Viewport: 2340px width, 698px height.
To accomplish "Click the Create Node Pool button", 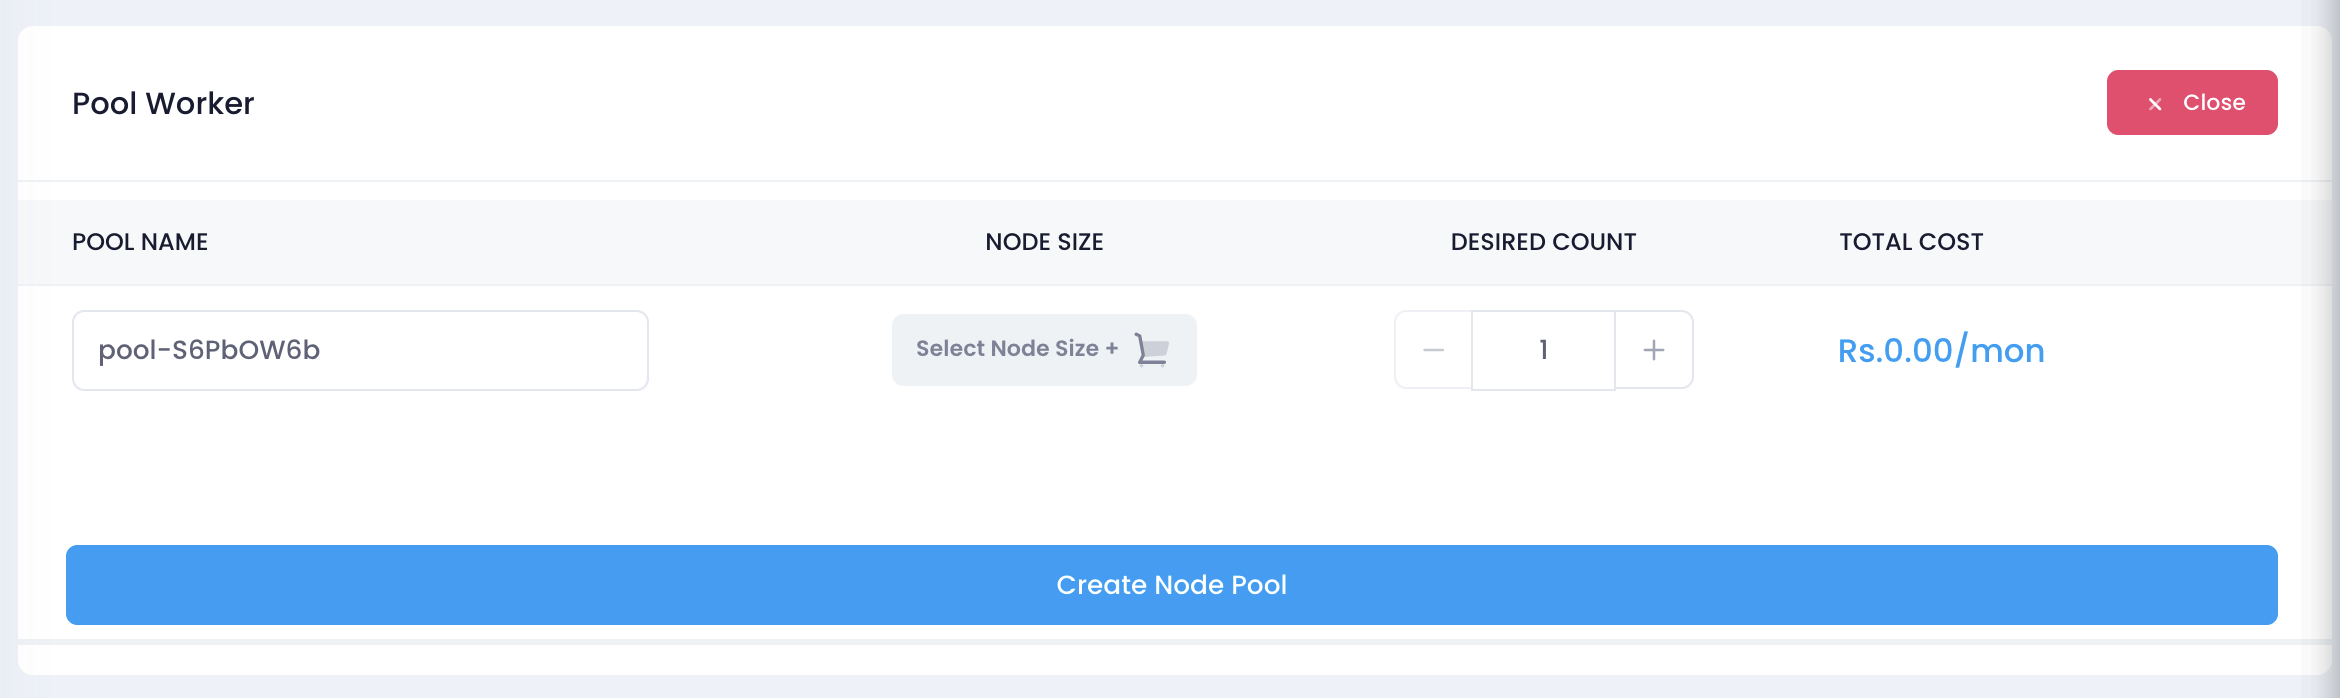I will pos(1172,585).
